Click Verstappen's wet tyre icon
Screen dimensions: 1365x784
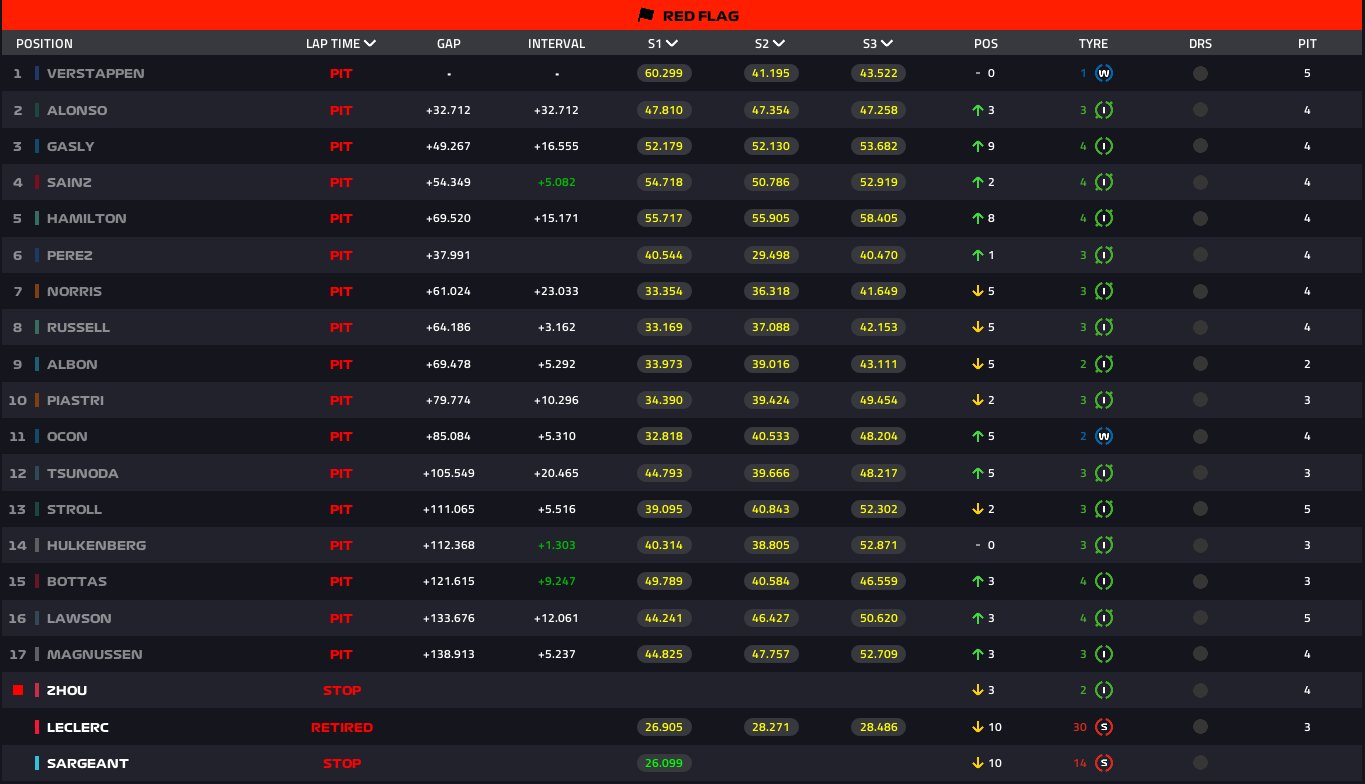(1104, 73)
